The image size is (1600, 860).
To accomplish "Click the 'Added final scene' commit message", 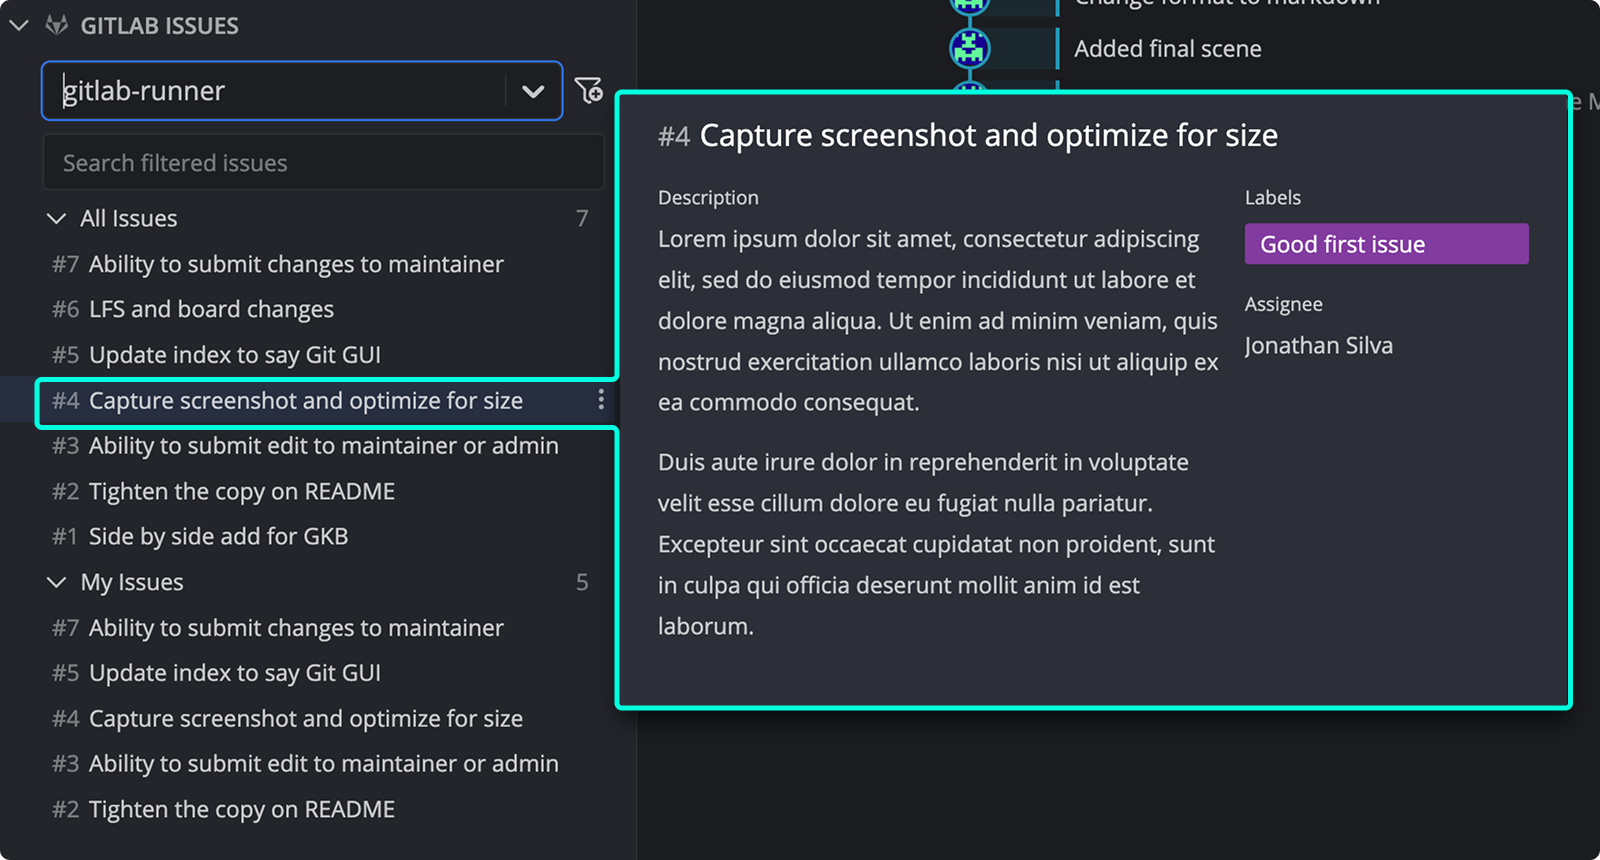I will coord(1167,48).
